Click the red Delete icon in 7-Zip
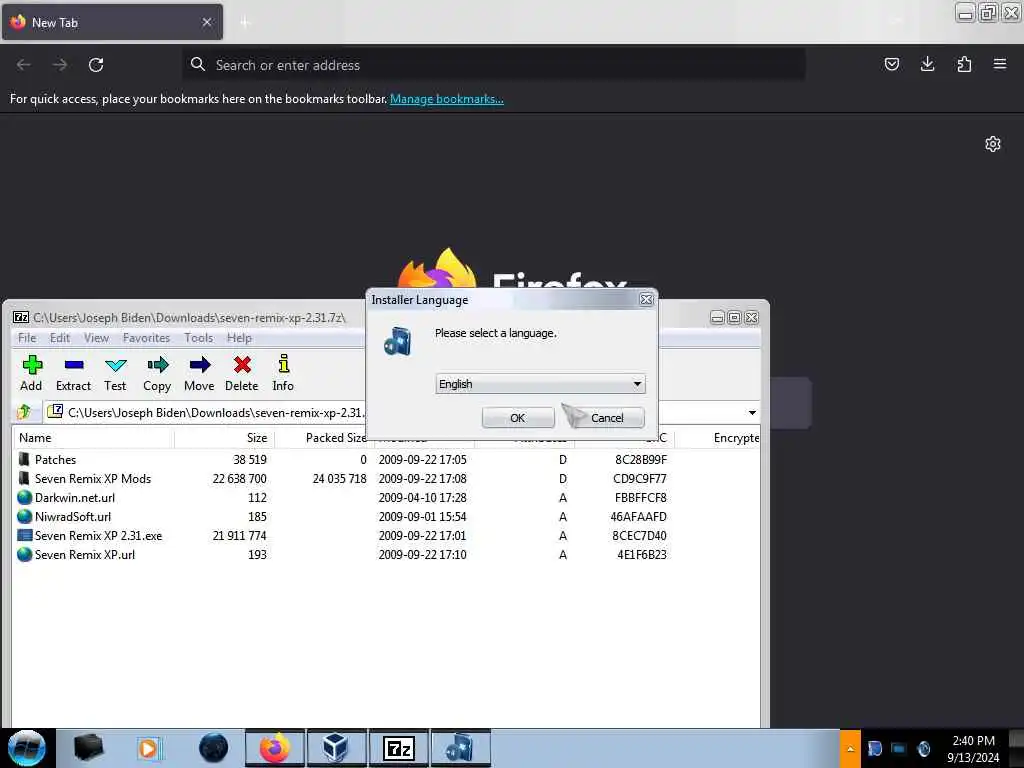 pyautogui.click(x=242, y=374)
